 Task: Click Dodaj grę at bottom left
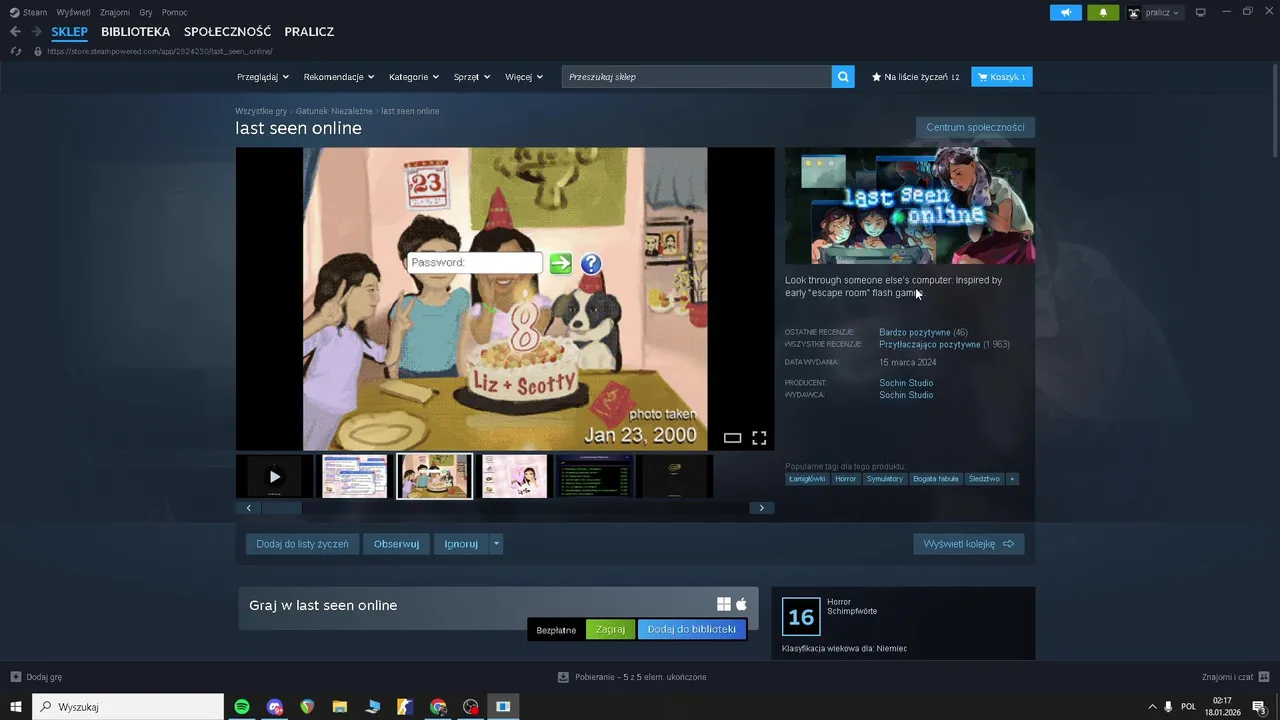pos(36,677)
